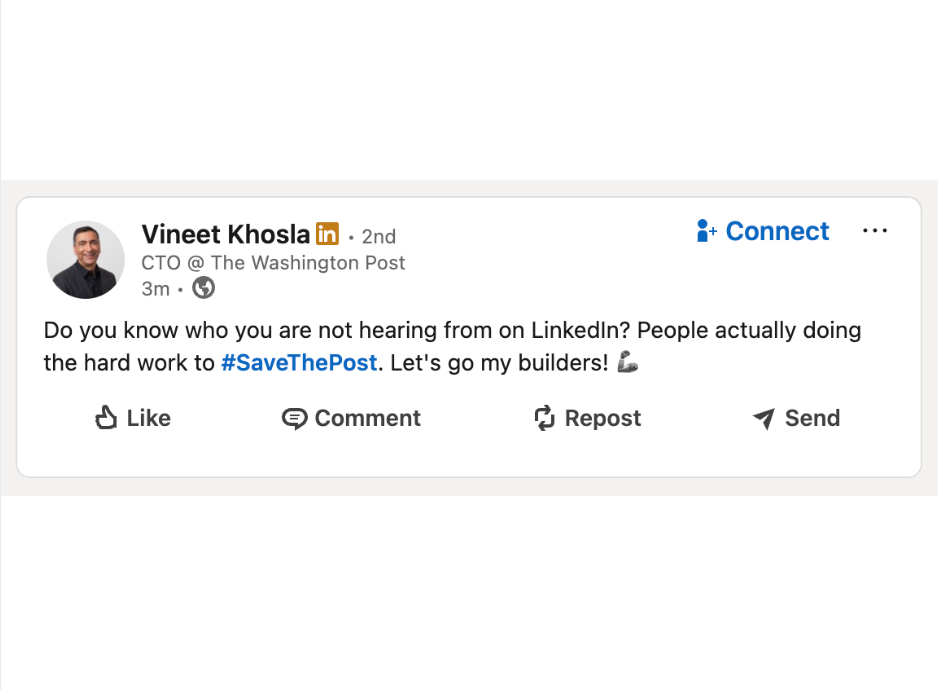This screenshot has width=938, height=690.
Task: Click the Like thumbs-up icon
Action: tap(106, 418)
